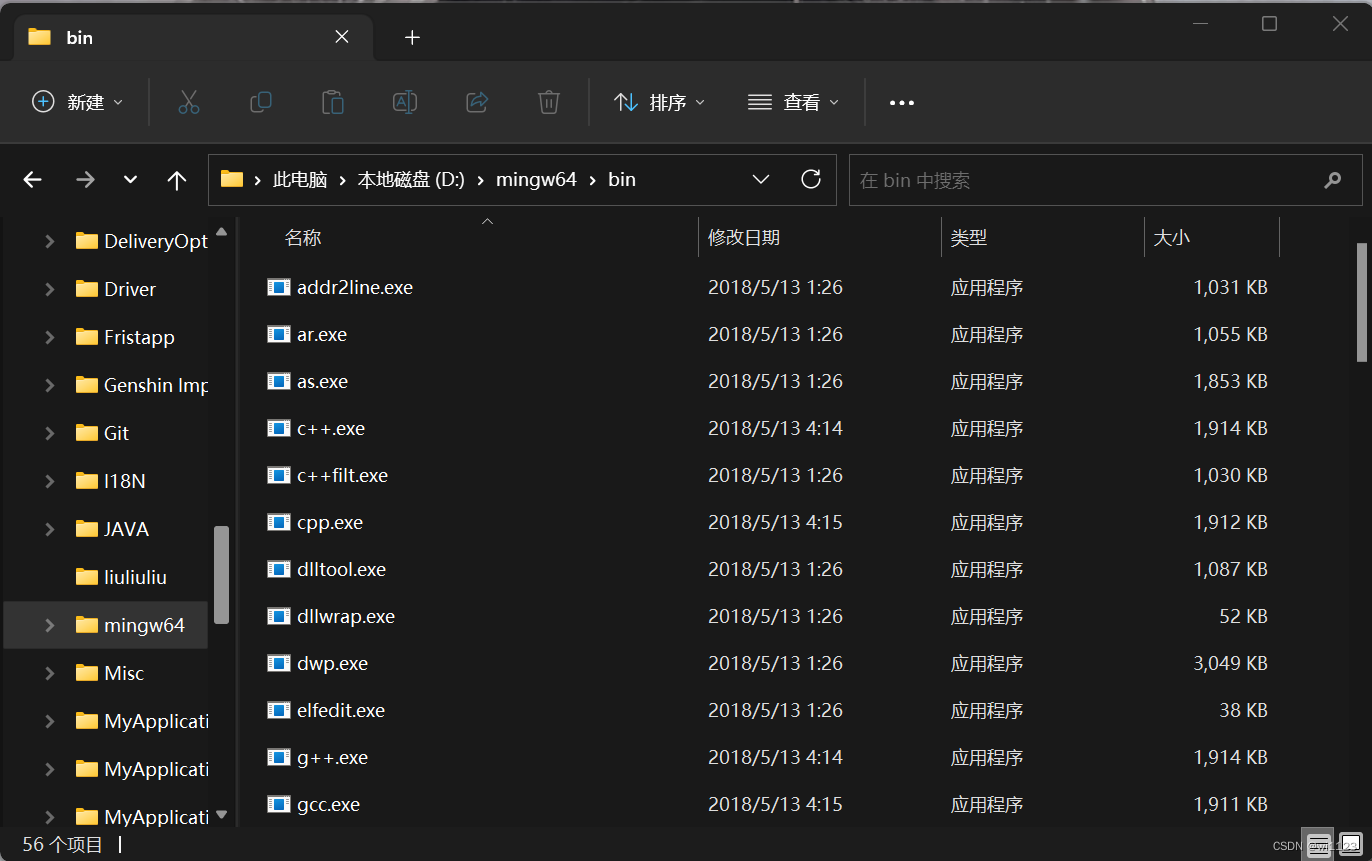
Task: Click 此电脑 in the address breadcrumb
Action: (301, 180)
